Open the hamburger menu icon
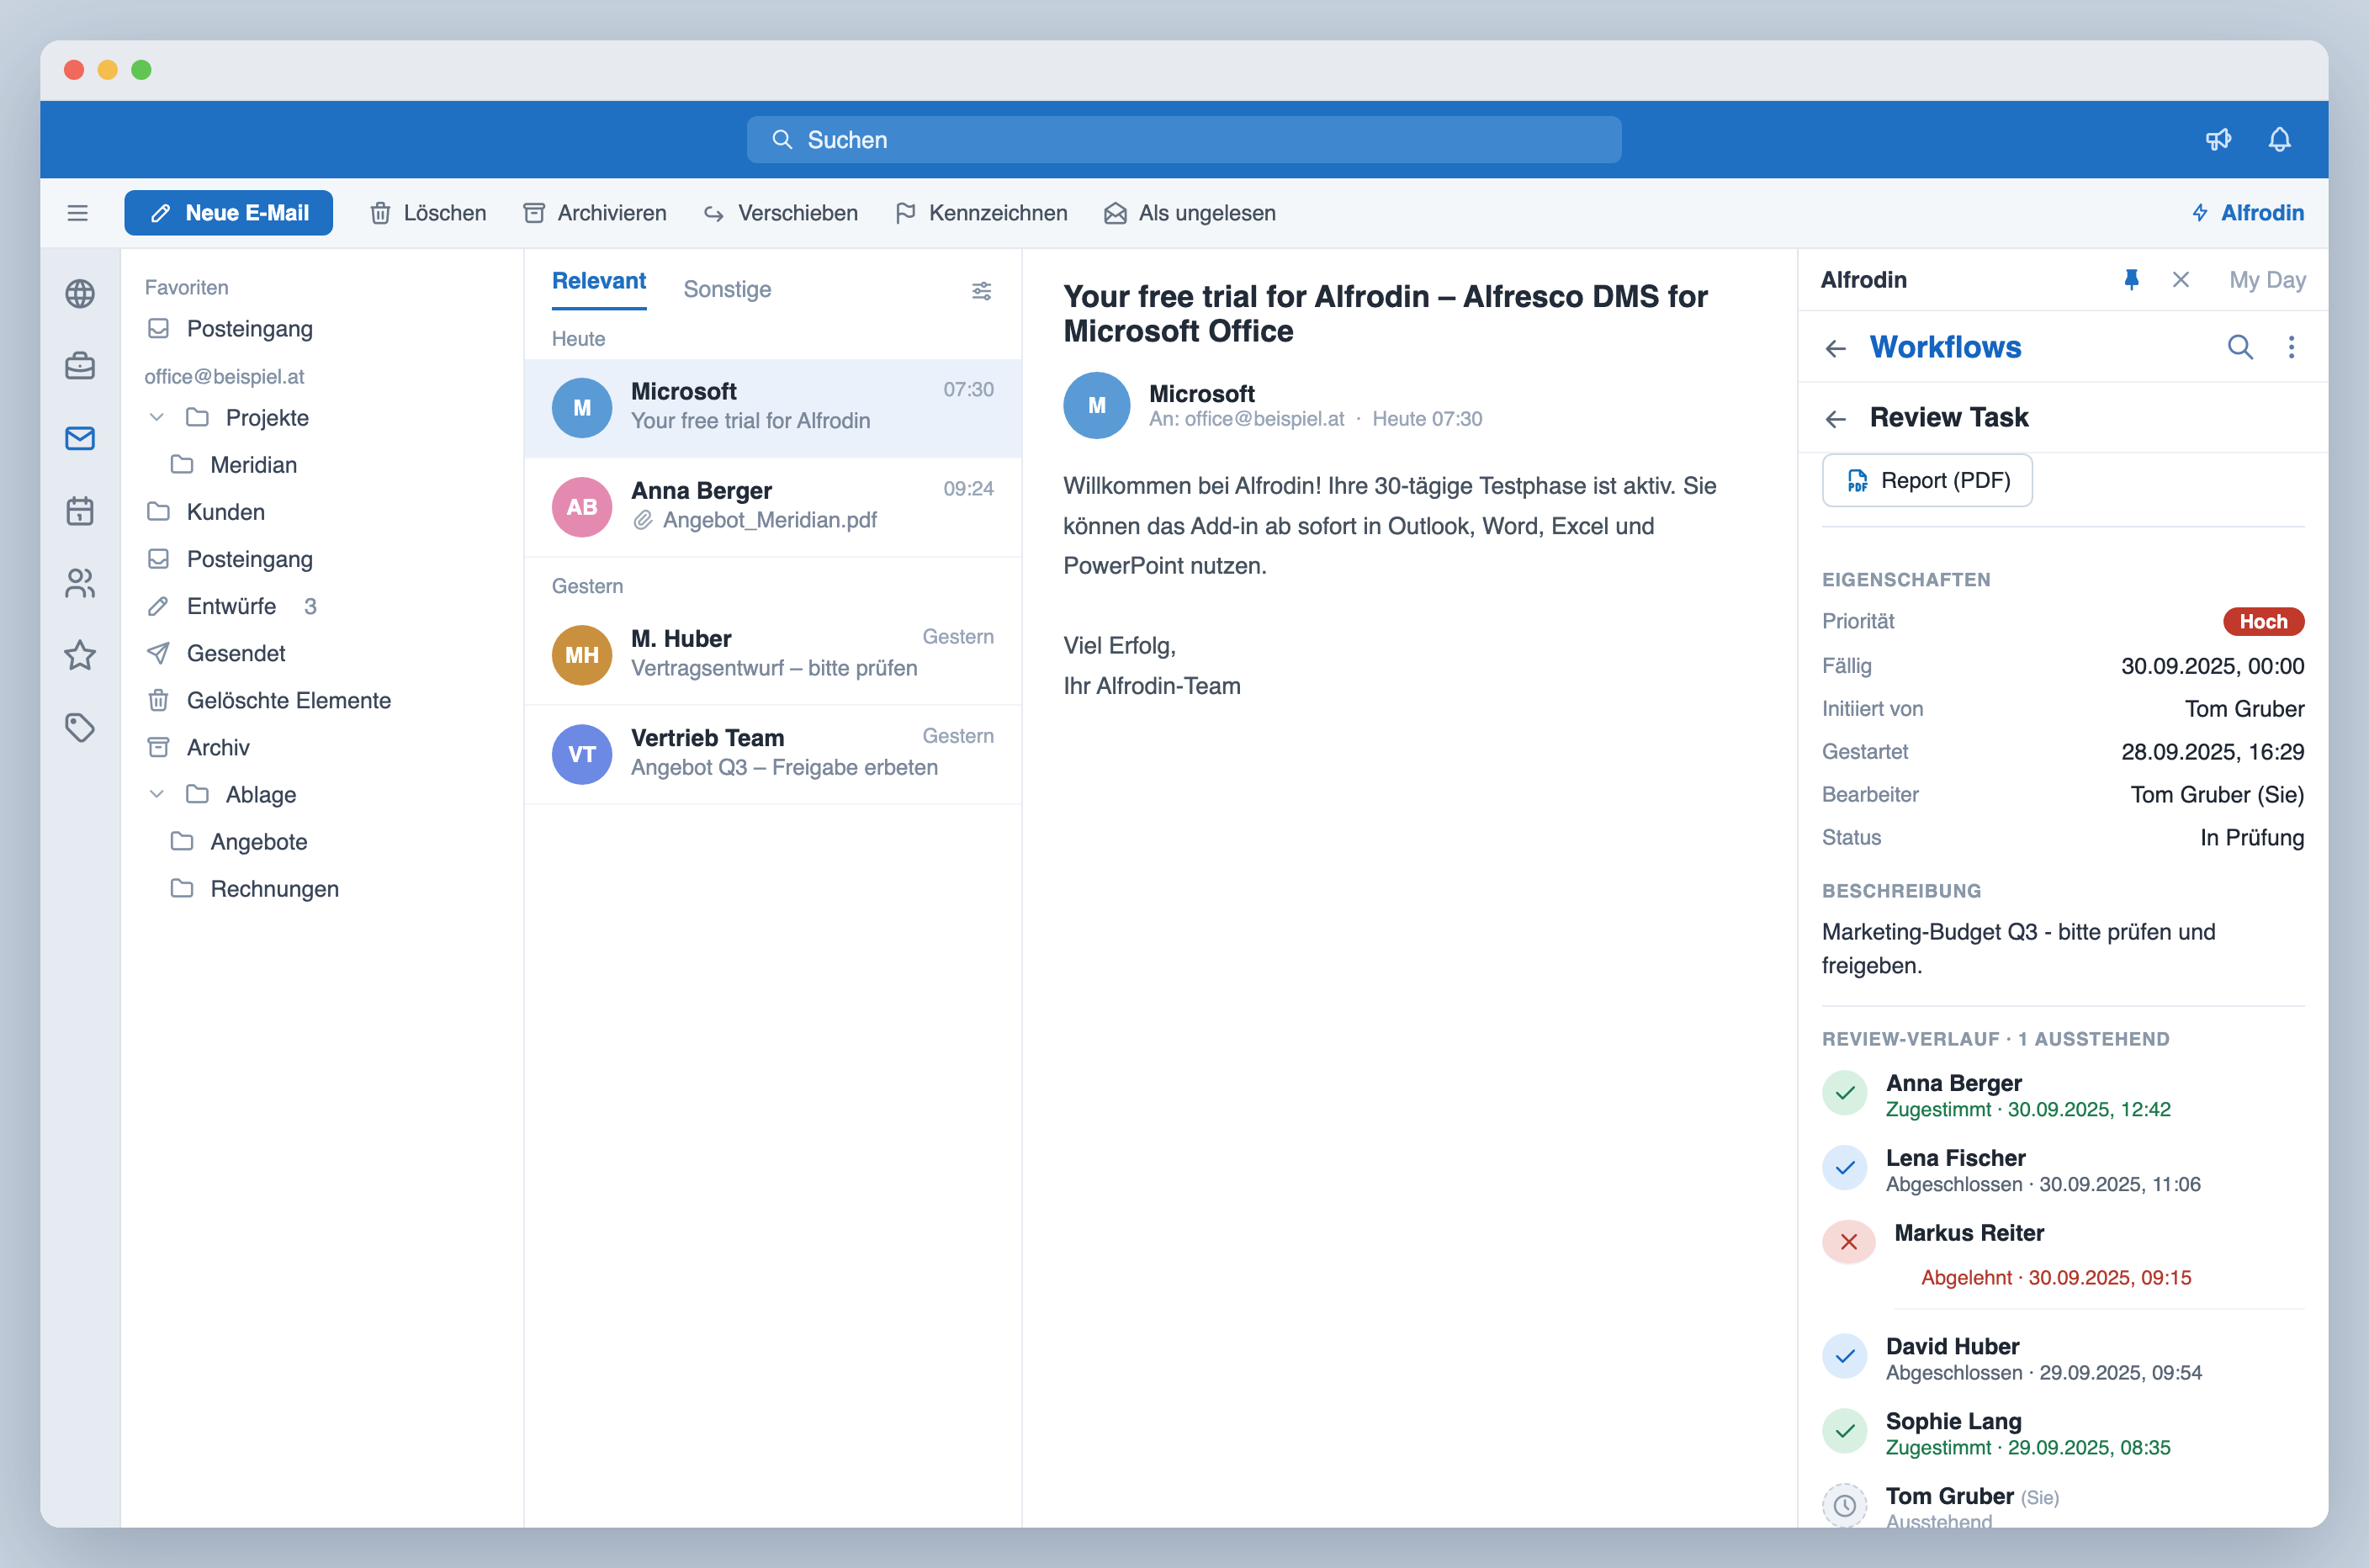This screenshot has height=1568, width=2369. [x=77, y=213]
